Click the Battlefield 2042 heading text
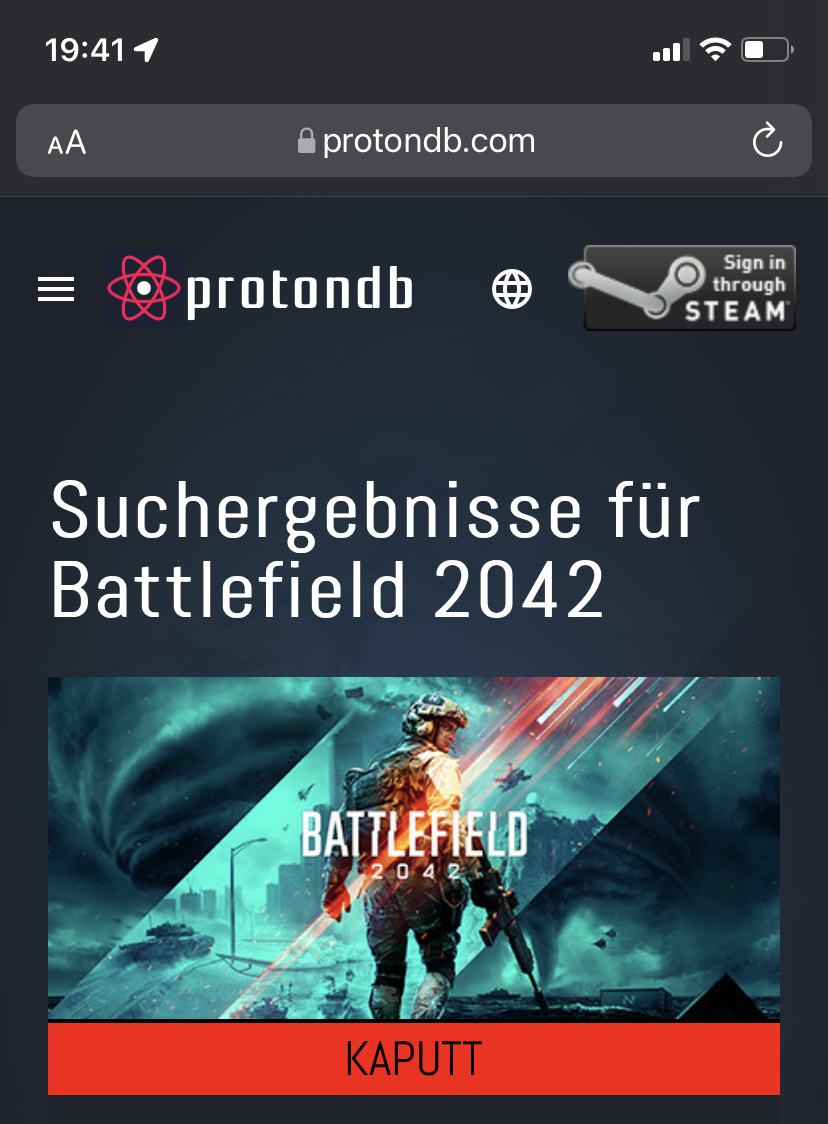 327,589
